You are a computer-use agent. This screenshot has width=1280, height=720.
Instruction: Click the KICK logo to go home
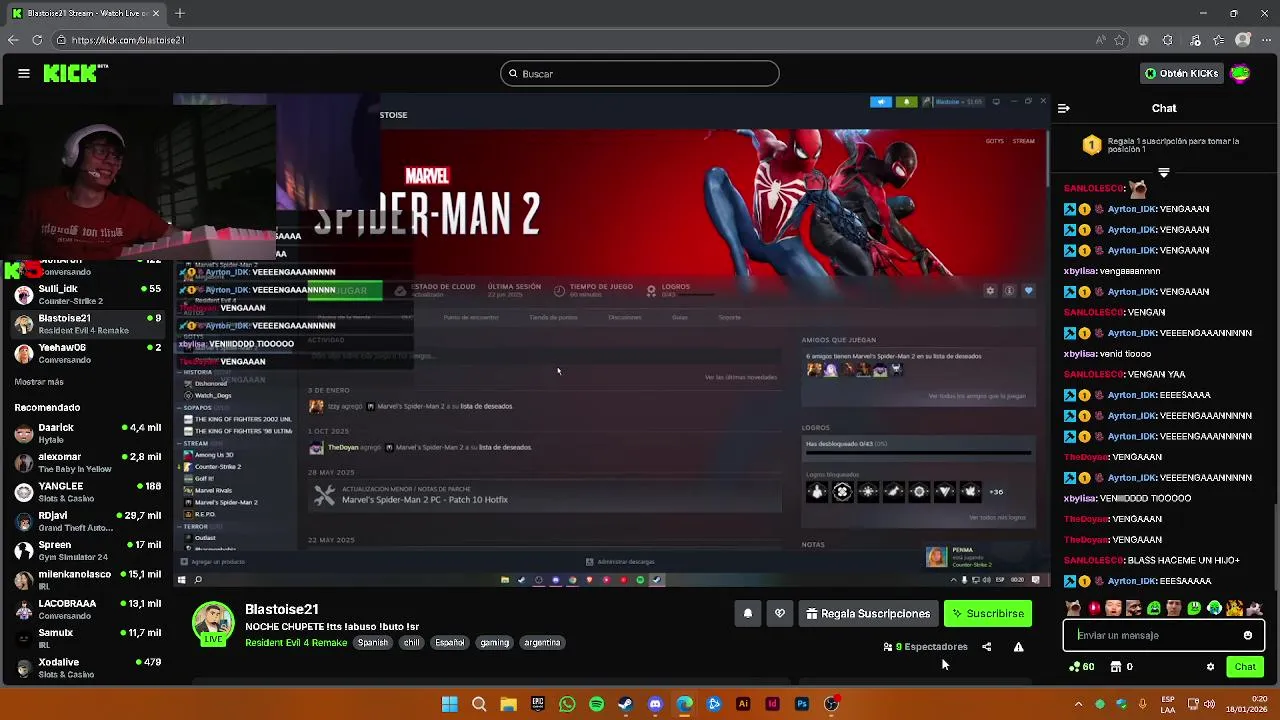(x=75, y=73)
